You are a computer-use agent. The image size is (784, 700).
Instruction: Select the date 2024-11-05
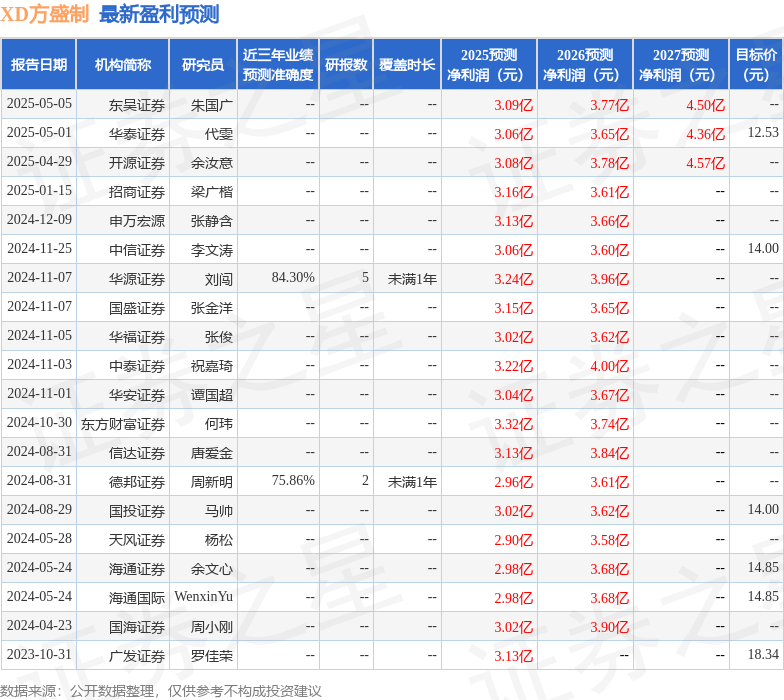(x=40, y=336)
